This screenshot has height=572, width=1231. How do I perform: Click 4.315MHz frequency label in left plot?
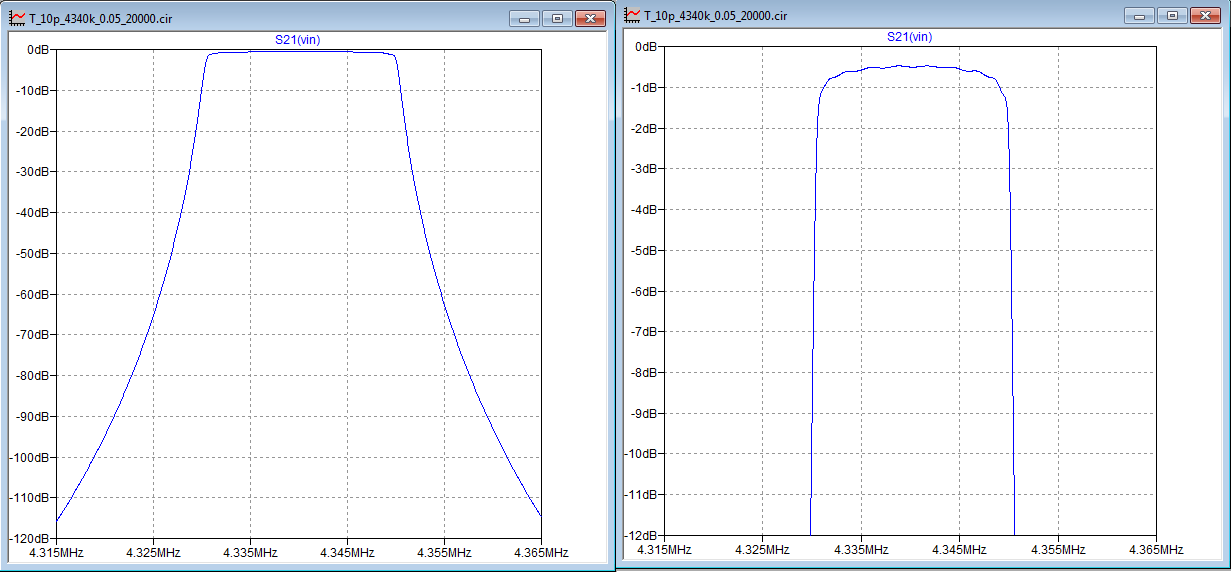coord(56,552)
